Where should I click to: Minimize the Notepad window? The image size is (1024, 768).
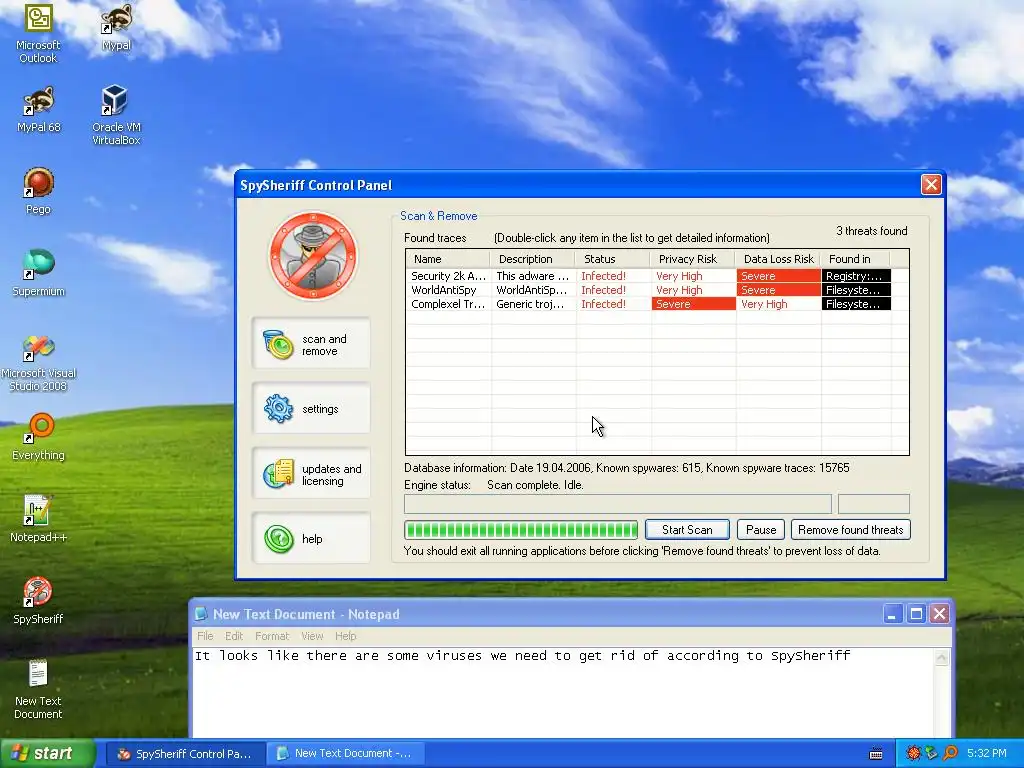point(893,614)
